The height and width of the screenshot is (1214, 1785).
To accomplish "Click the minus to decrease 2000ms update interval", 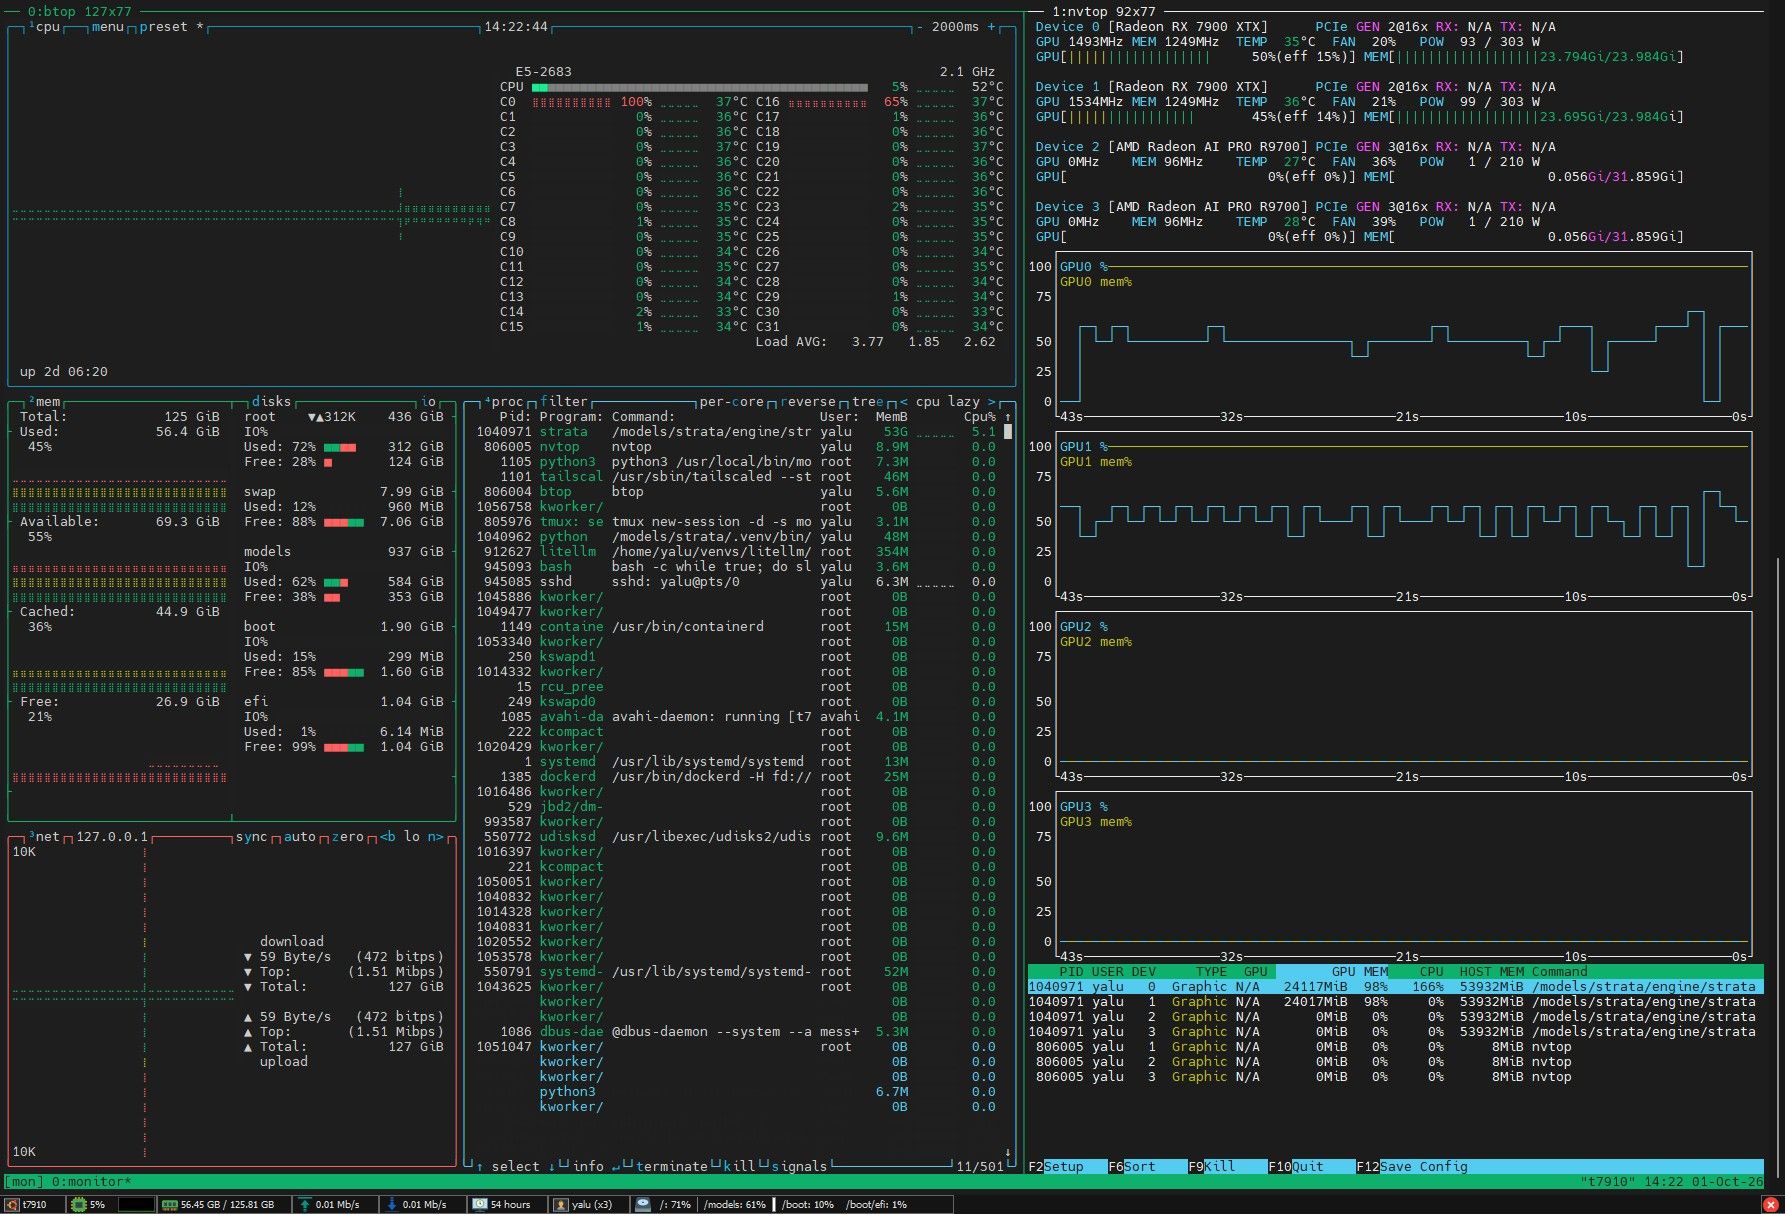I will point(920,27).
